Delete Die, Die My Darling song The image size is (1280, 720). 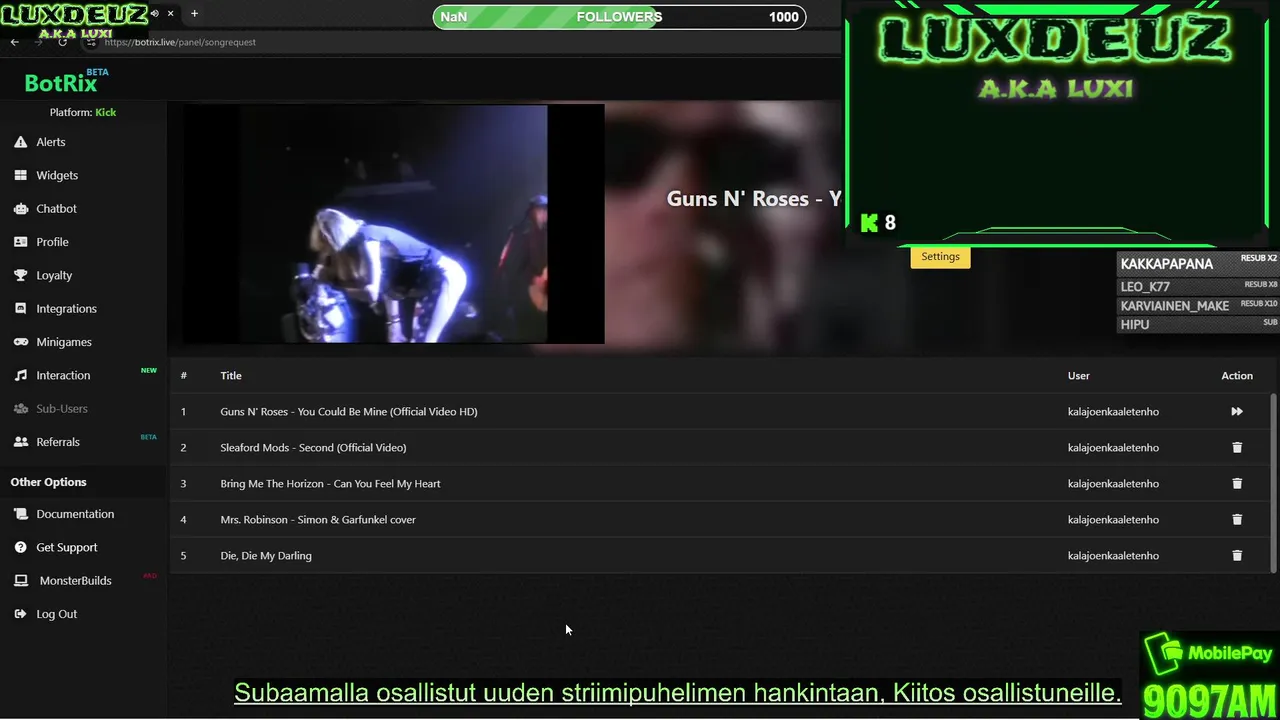tap(1237, 555)
